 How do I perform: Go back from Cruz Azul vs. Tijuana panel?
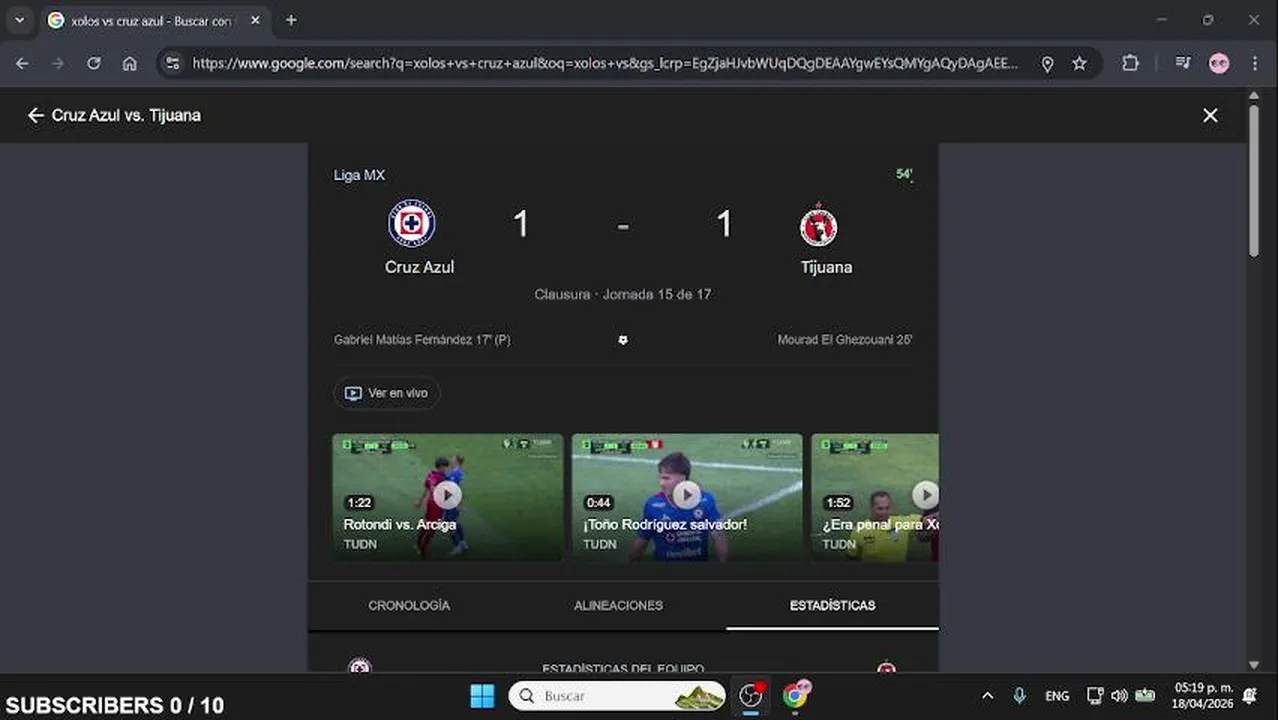(x=36, y=115)
